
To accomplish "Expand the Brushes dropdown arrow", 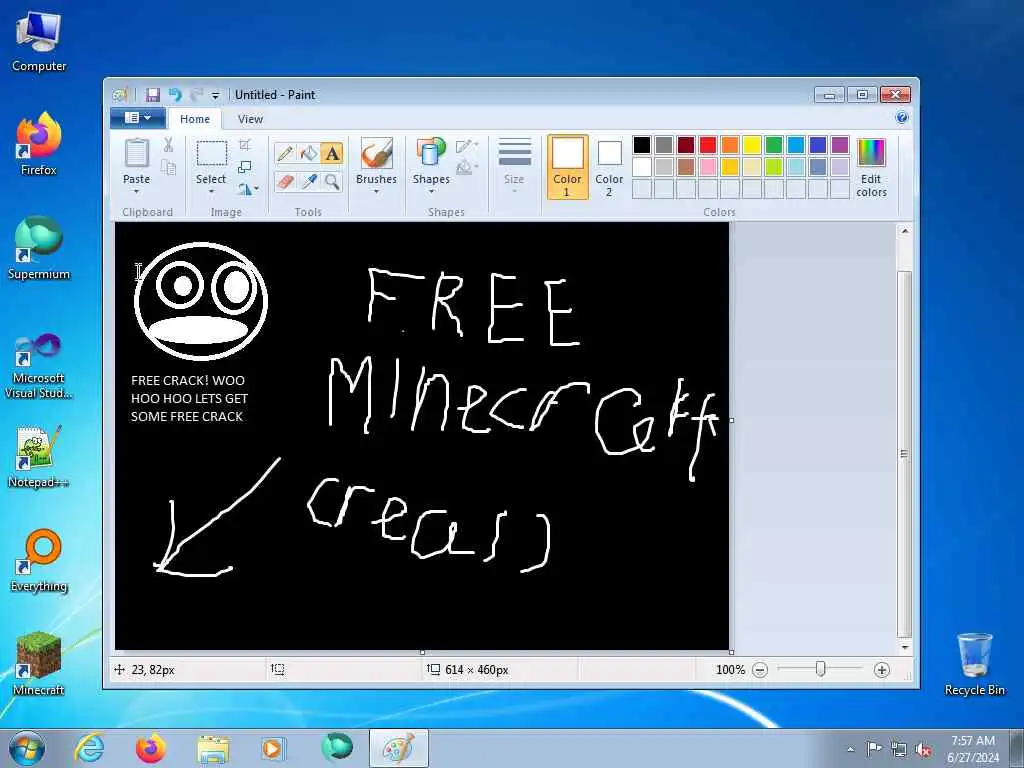I will [x=376, y=191].
